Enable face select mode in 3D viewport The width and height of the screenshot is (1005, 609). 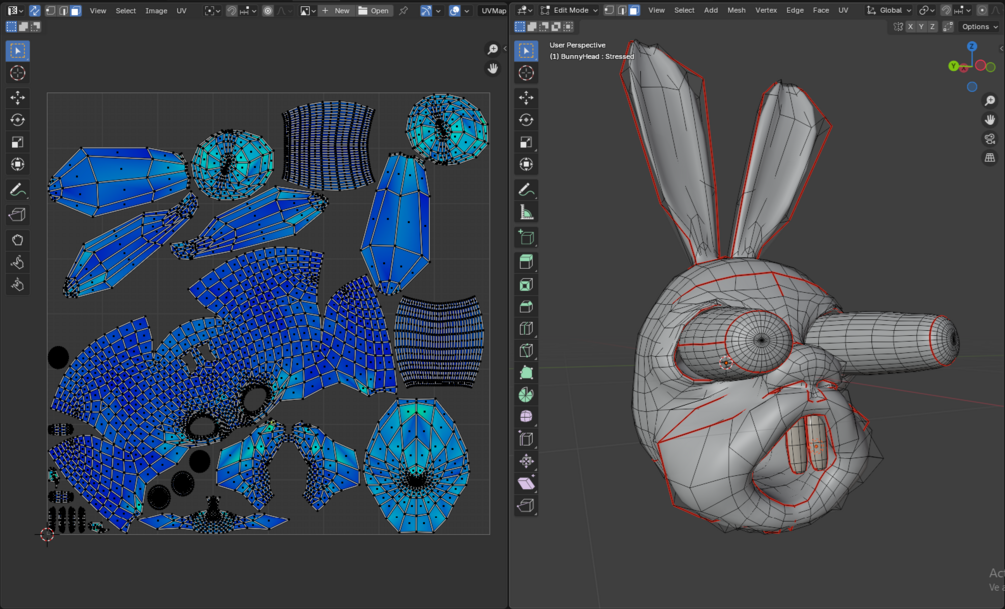tap(634, 10)
